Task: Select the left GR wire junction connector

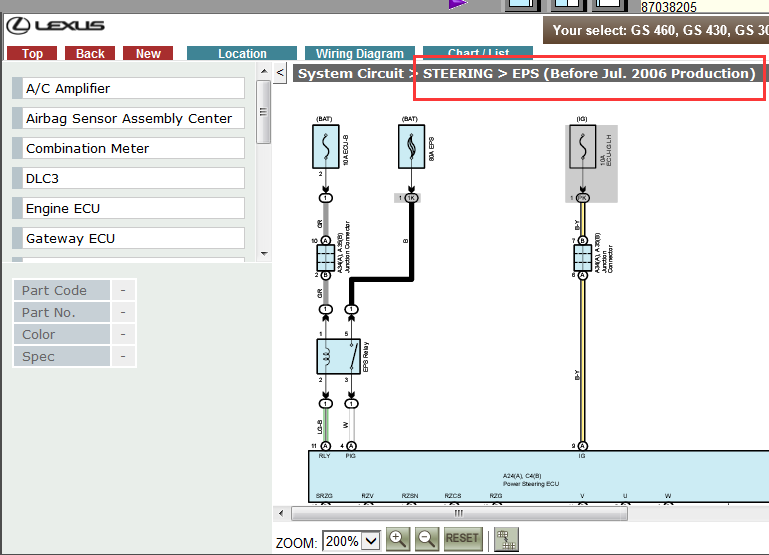Action: click(x=326, y=258)
